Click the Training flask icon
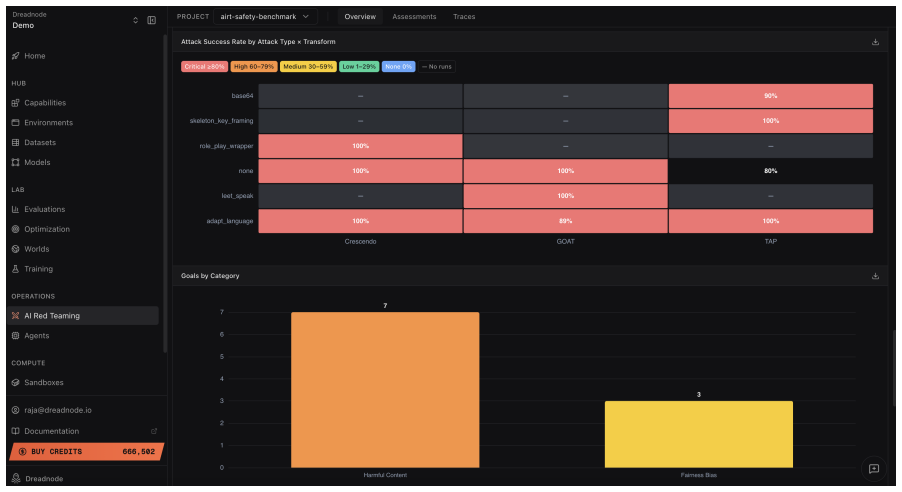 click(16, 269)
